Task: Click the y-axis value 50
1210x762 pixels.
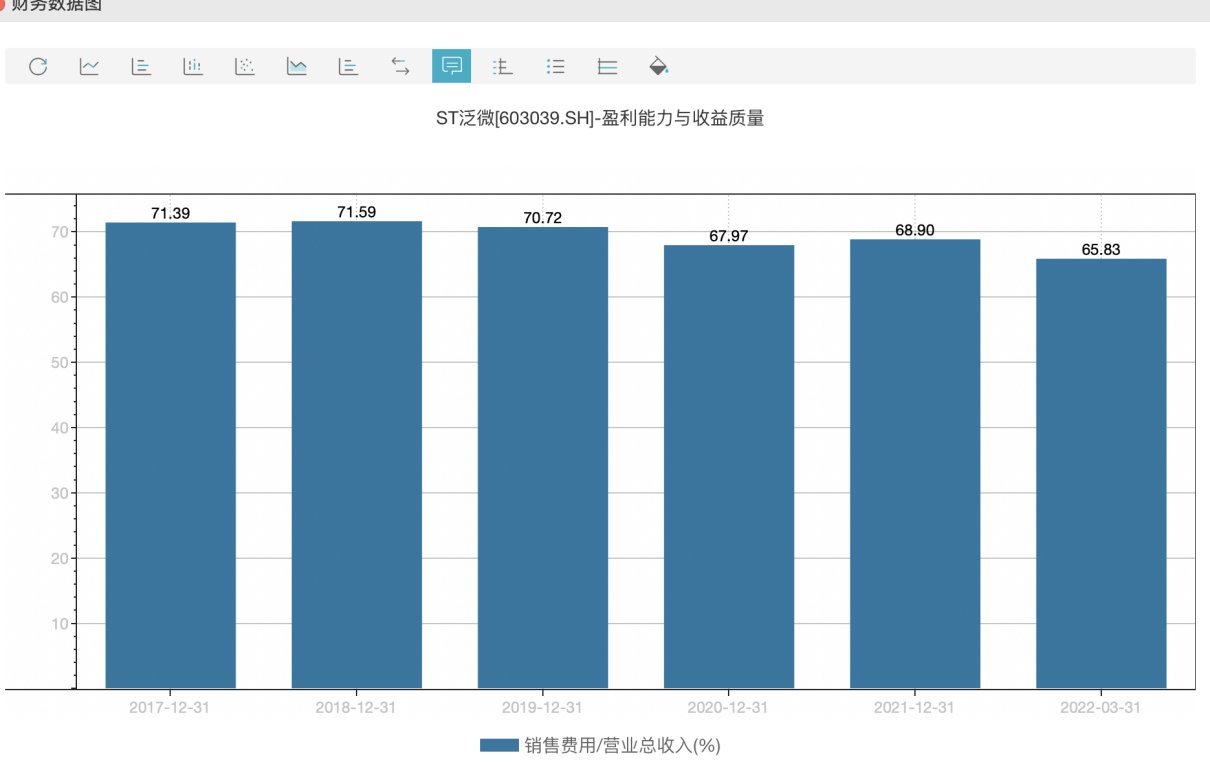Action: pyautogui.click(x=59, y=363)
